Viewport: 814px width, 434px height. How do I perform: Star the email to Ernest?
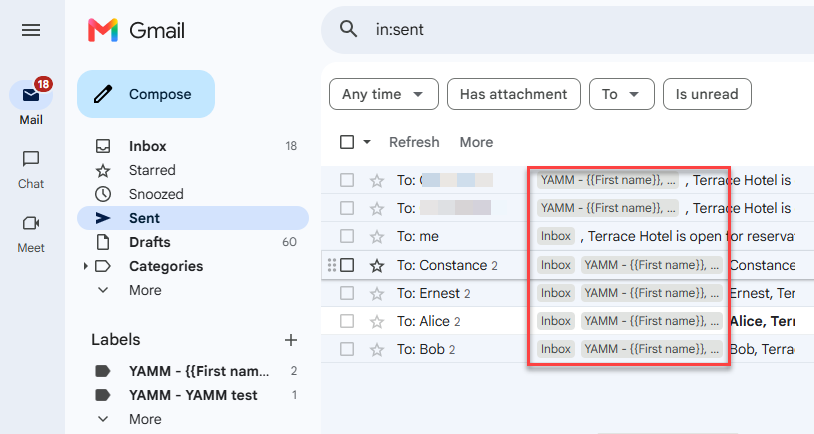377,293
